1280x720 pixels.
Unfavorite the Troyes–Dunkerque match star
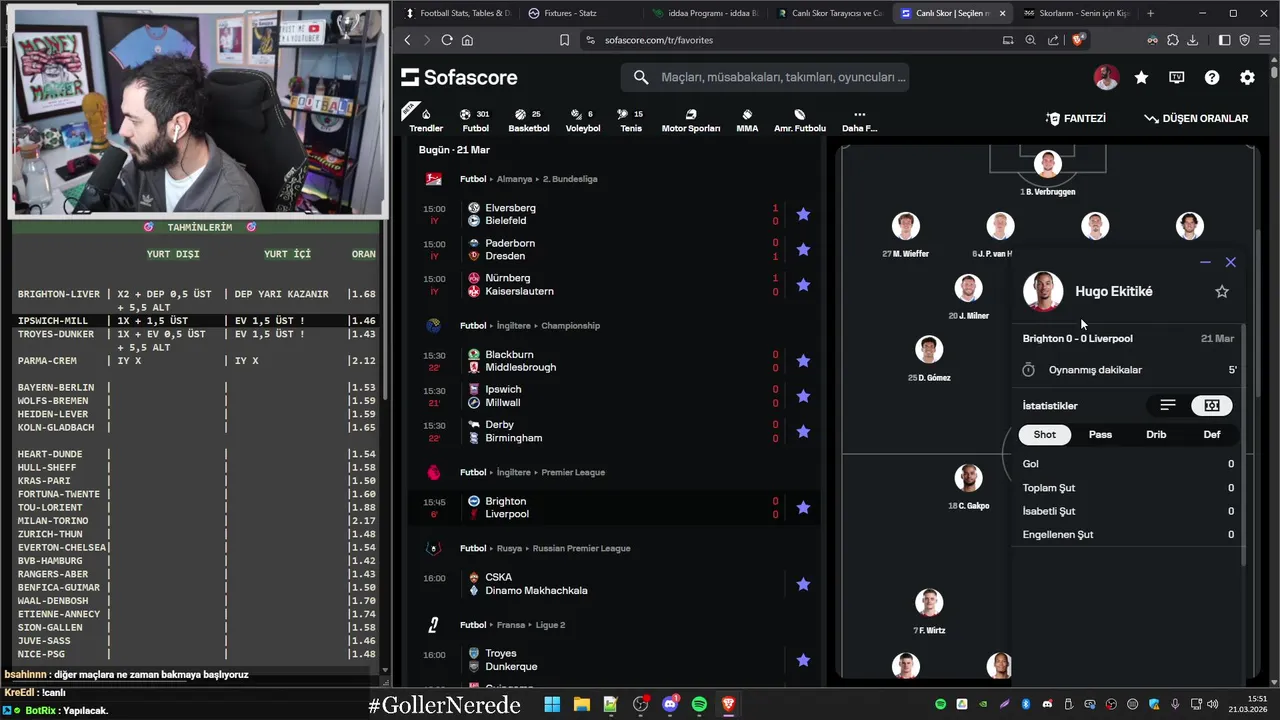click(803, 660)
